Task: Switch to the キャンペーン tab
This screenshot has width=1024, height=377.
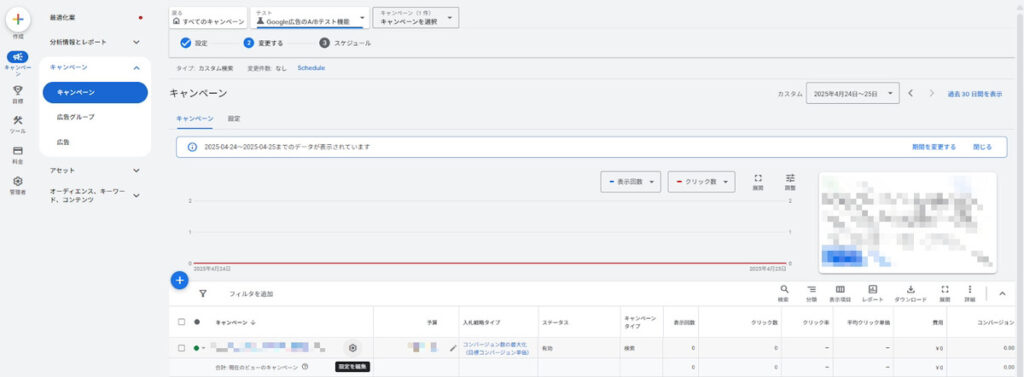Action: click(x=195, y=119)
